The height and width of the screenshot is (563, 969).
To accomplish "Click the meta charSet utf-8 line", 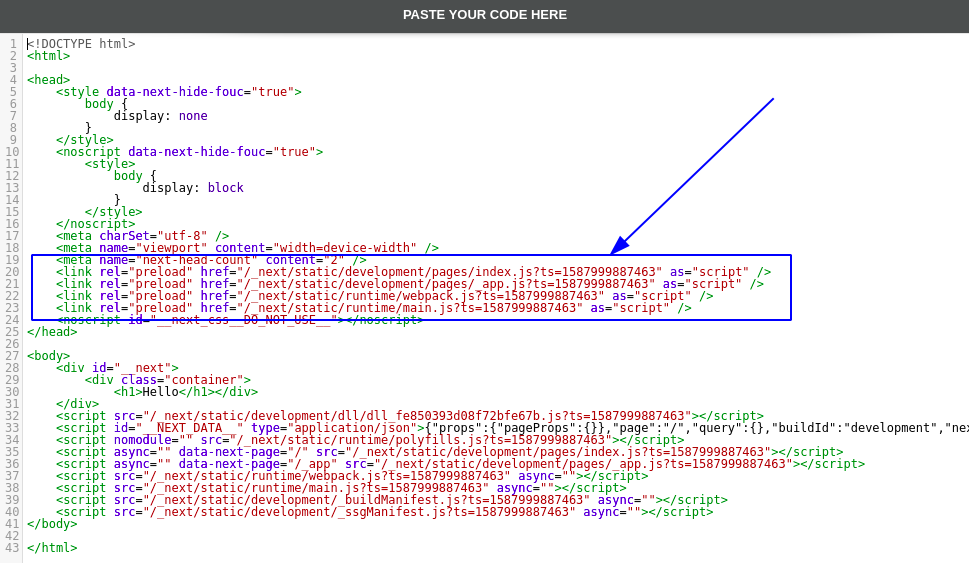I will coord(142,236).
